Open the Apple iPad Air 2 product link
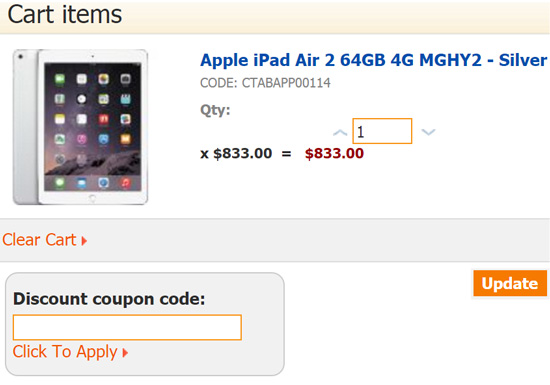This screenshot has height=385, width=550. point(373,60)
